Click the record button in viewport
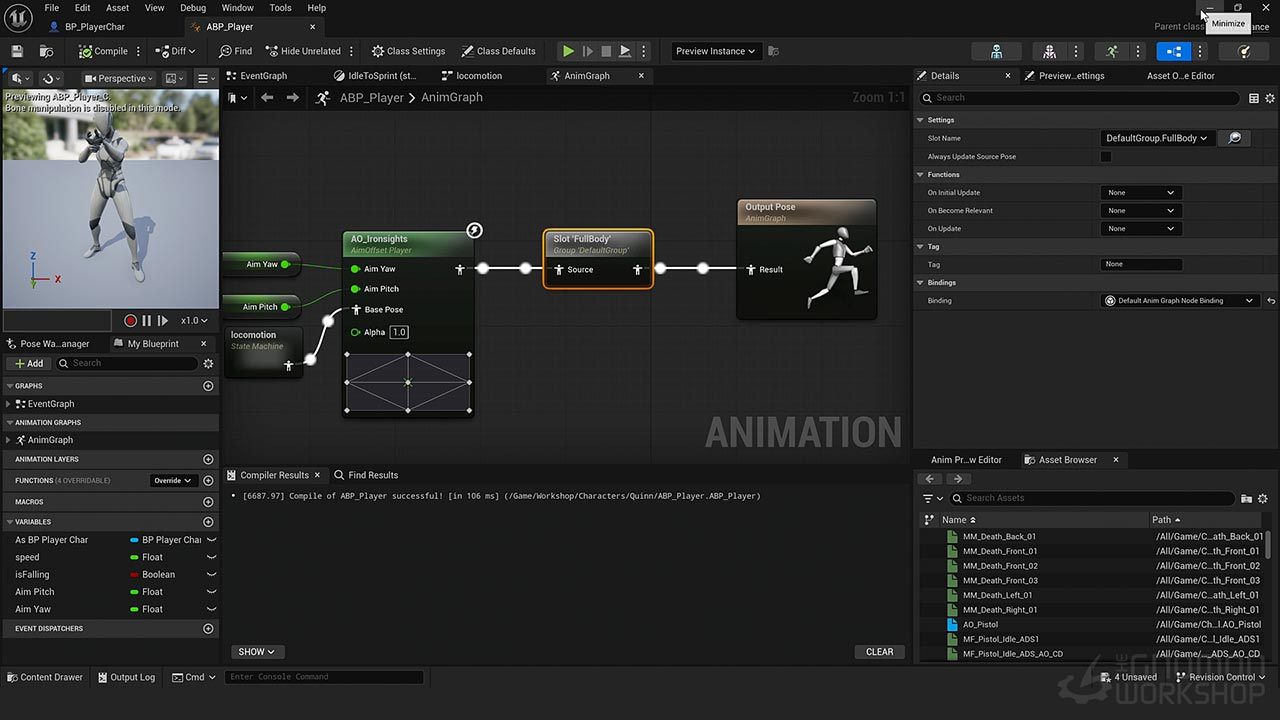 point(130,321)
